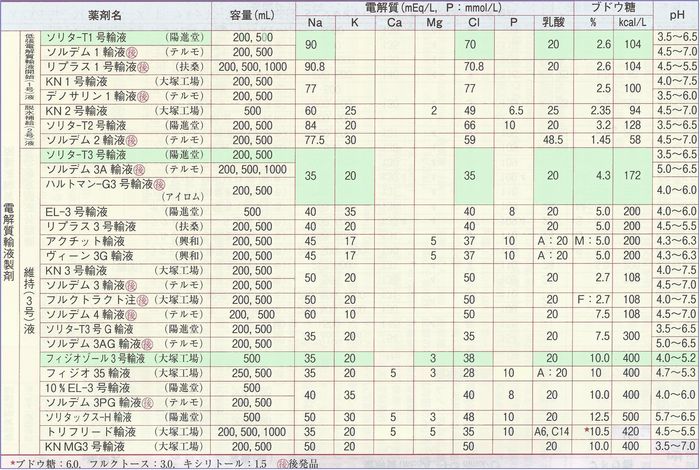Select the pH range 5.7~6.5
This screenshot has height=470, width=700.
click(676, 417)
